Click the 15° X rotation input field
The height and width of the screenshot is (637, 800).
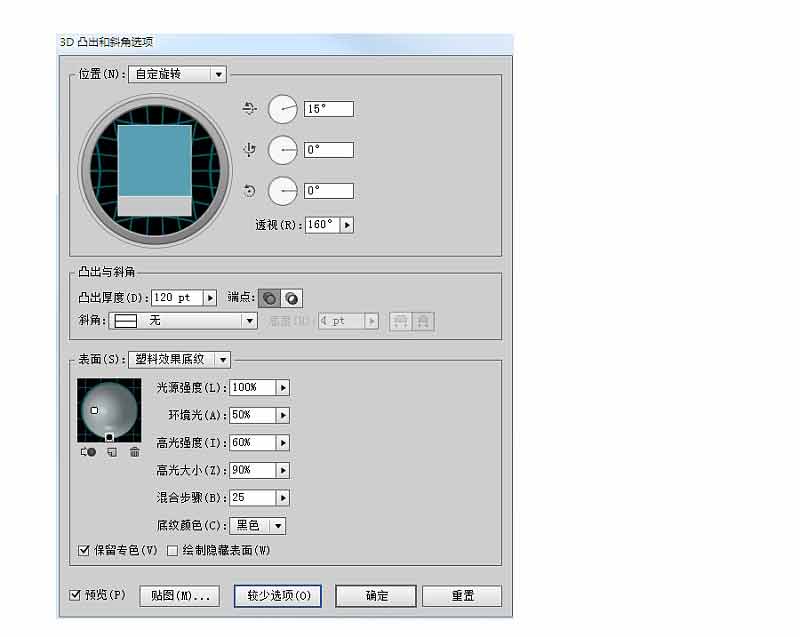coord(329,109)
